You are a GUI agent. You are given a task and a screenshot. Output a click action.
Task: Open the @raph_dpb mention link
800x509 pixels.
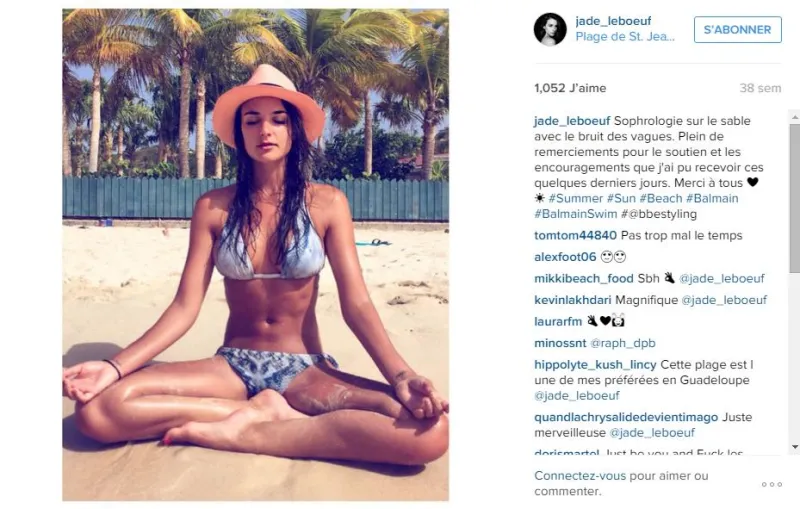(x=622, y=343)
